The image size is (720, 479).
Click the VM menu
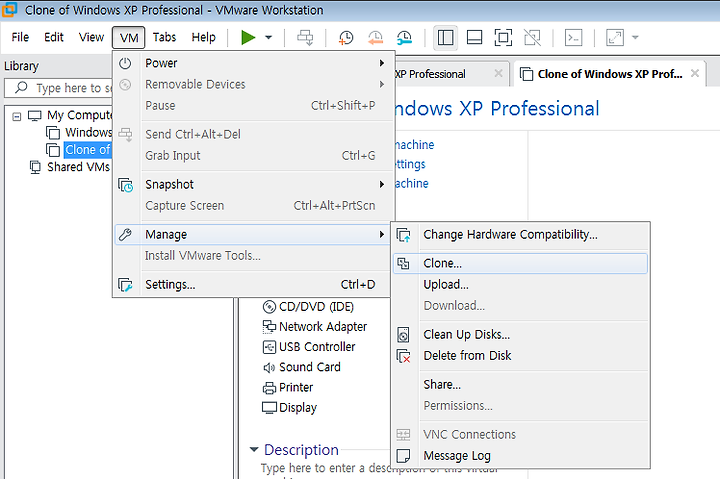pyautogui.click(x=129, y=38)
